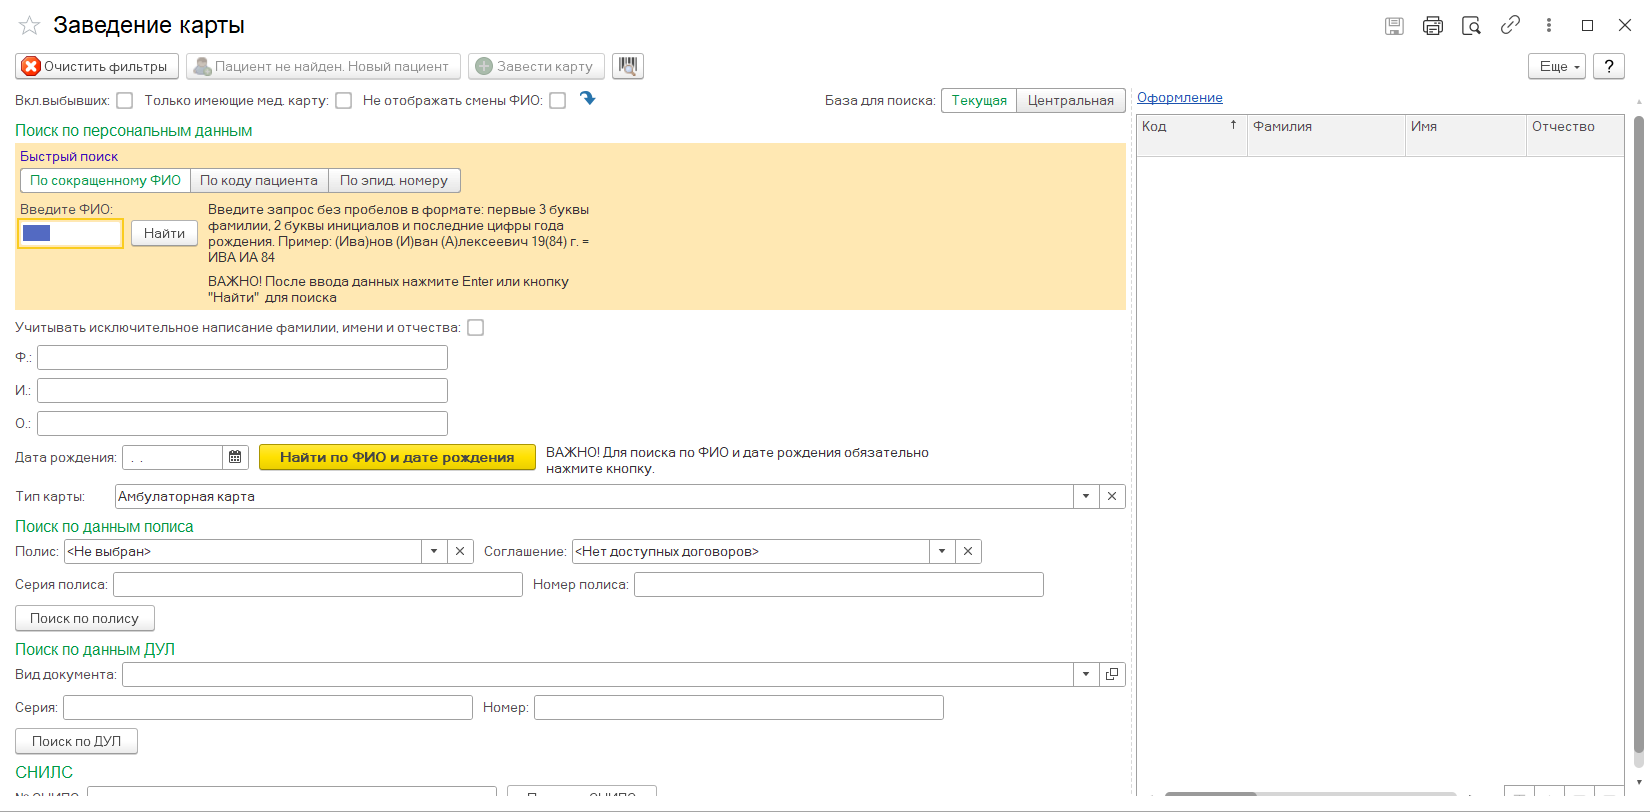Click the 'Номер полиса' input field
This screenshot has height=812, width=1650.
click(x=838, y=585)
